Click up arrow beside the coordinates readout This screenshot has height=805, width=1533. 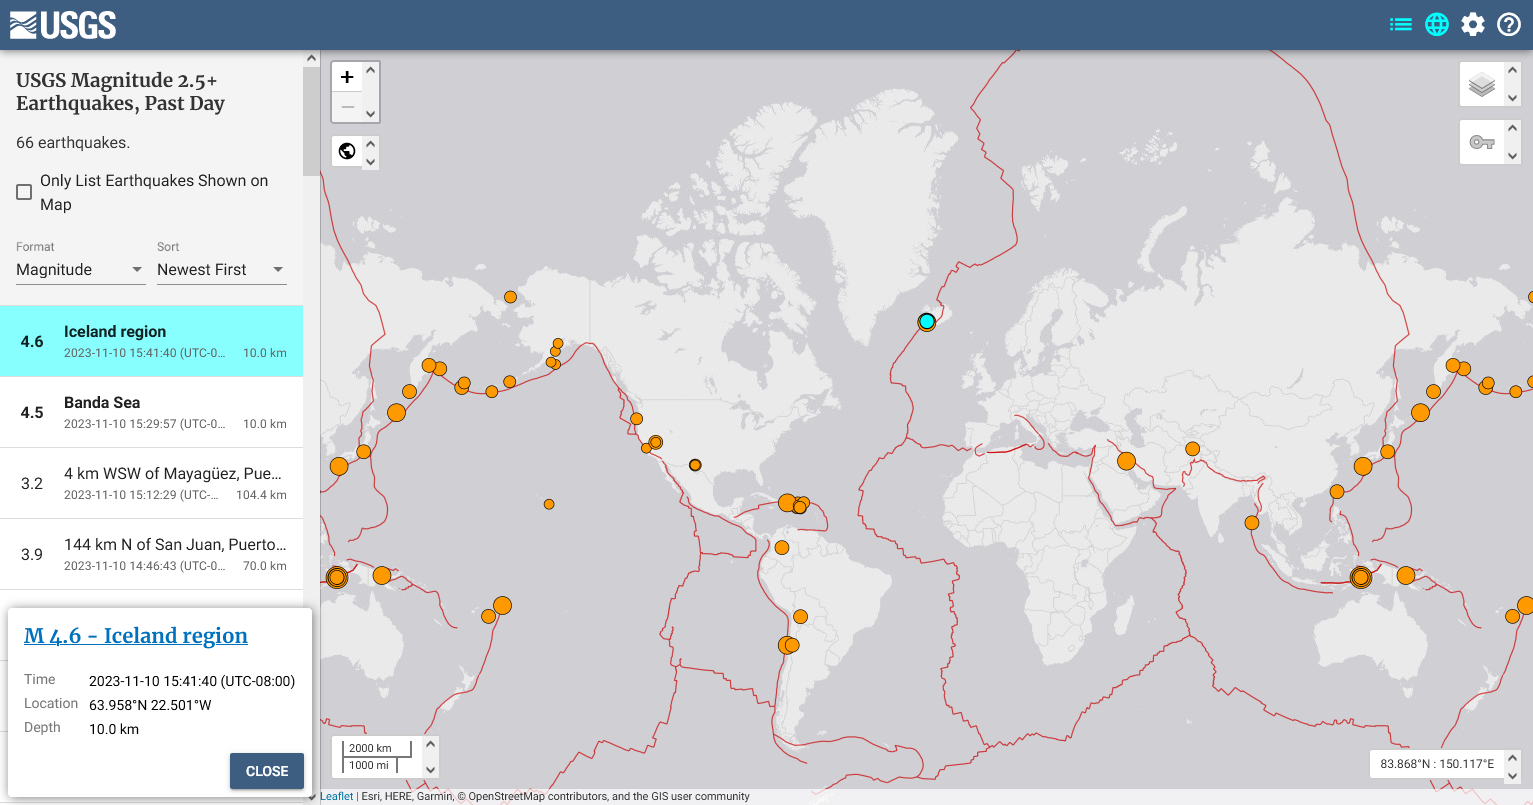pos(1512,757)
